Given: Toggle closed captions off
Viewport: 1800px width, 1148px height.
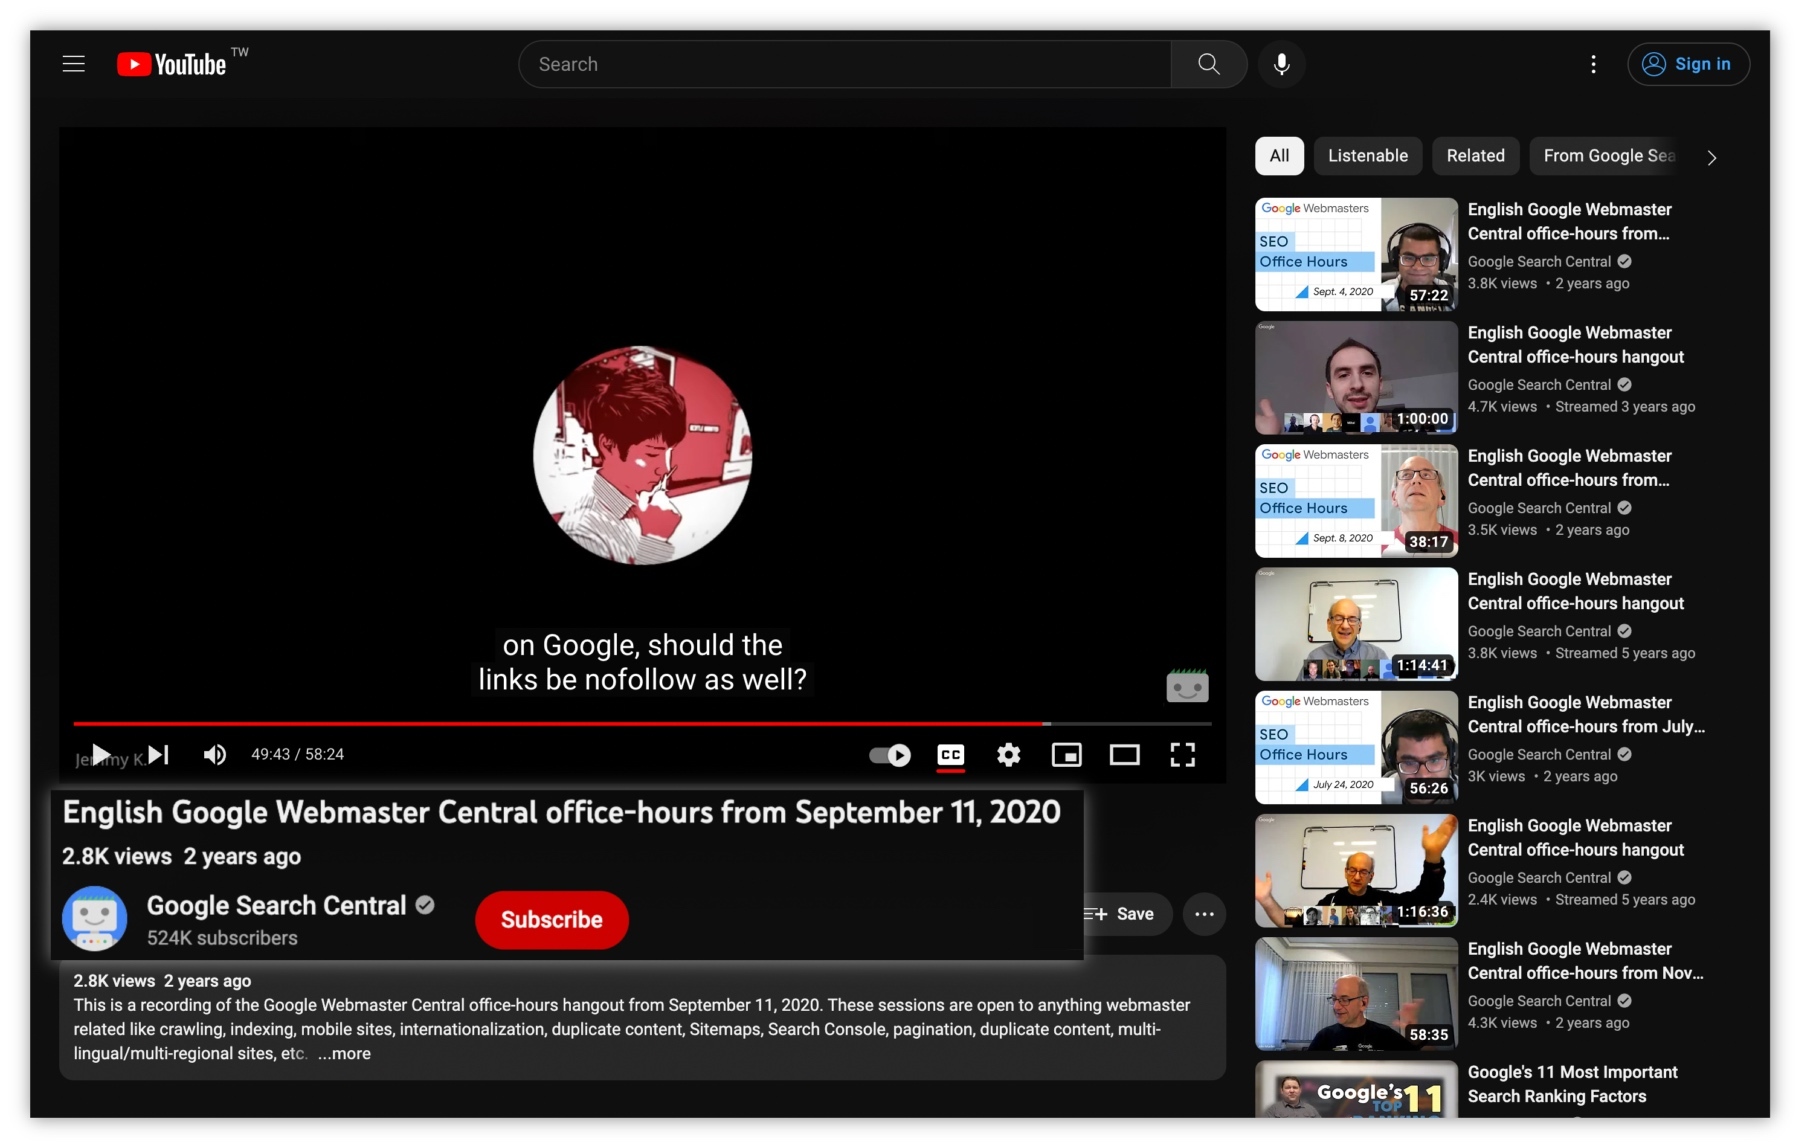Looking at the screenshot, I should (950, 755).
